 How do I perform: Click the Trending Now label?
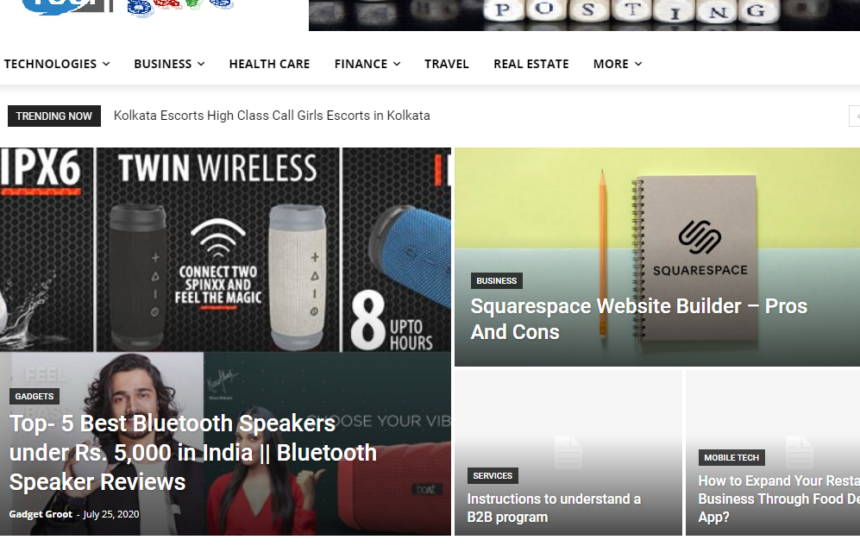[x=54, y=116]
